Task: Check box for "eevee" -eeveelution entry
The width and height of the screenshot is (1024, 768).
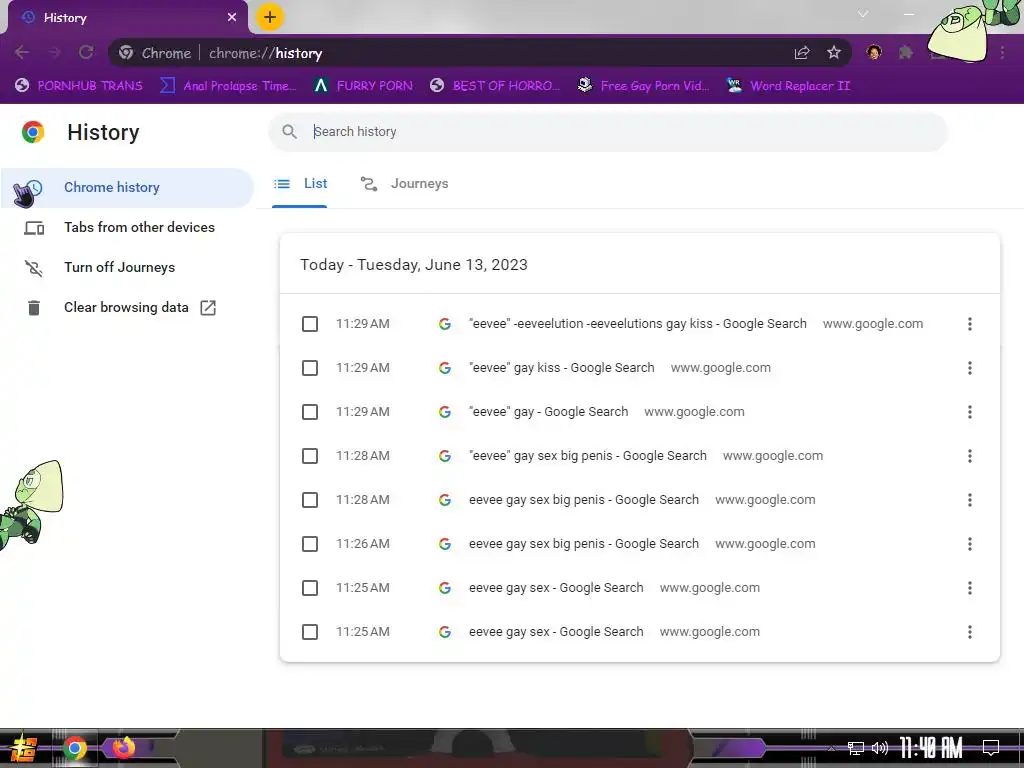Action: [x=310, y=324]
